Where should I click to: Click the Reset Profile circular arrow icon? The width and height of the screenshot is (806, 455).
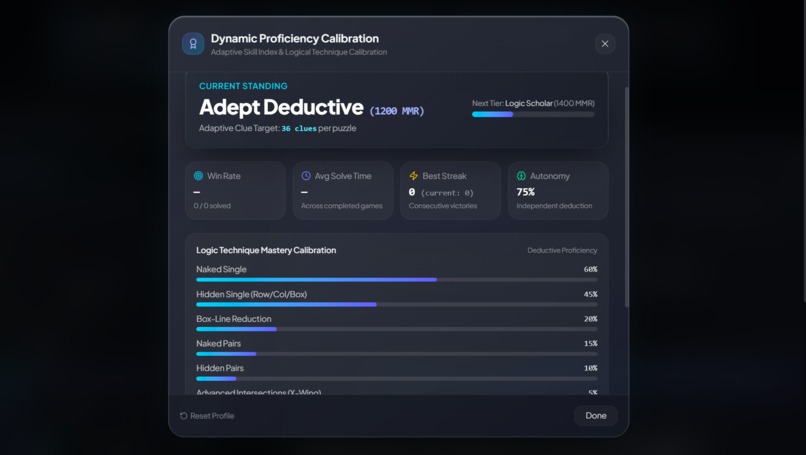point(184,416)
